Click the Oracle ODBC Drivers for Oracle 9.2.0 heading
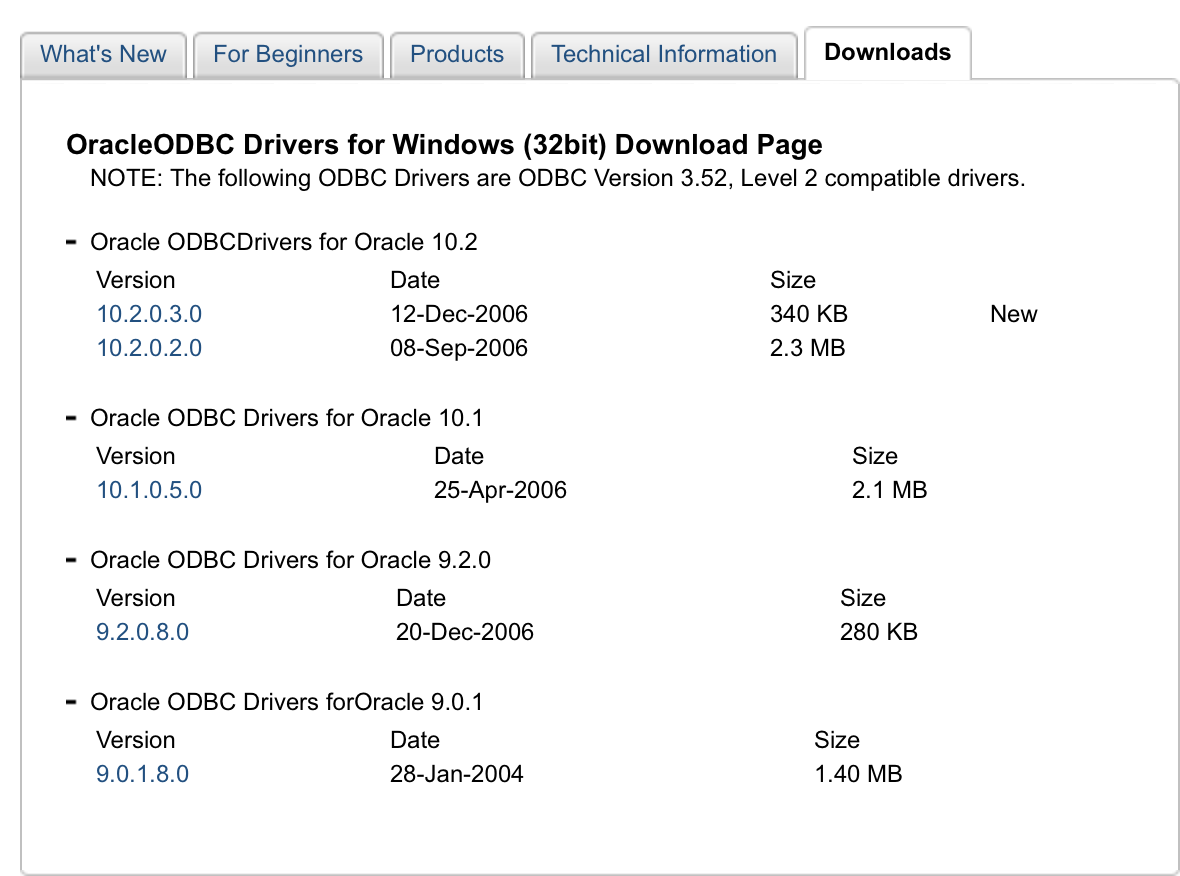 point(290,560)
